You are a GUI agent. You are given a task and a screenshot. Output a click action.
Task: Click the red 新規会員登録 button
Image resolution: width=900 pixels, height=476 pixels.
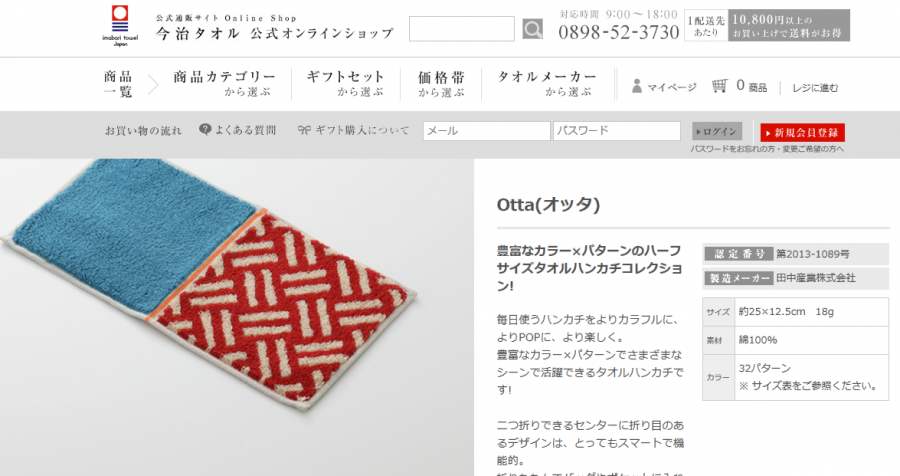click(x=802, y=133)
